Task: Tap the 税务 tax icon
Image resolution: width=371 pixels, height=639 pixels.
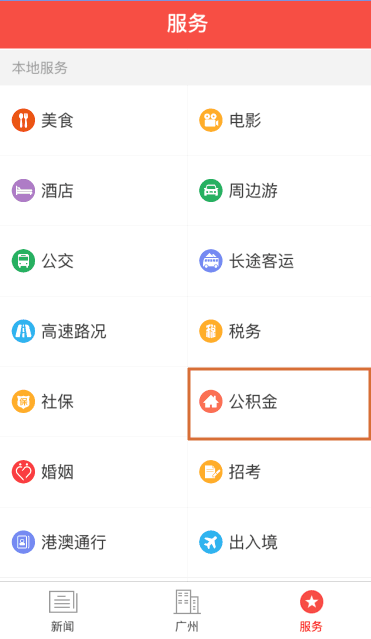Action: (211, 331)
